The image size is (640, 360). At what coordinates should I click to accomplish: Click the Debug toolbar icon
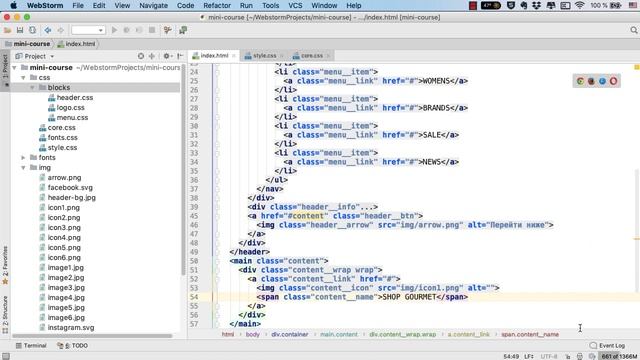point(127,30)
